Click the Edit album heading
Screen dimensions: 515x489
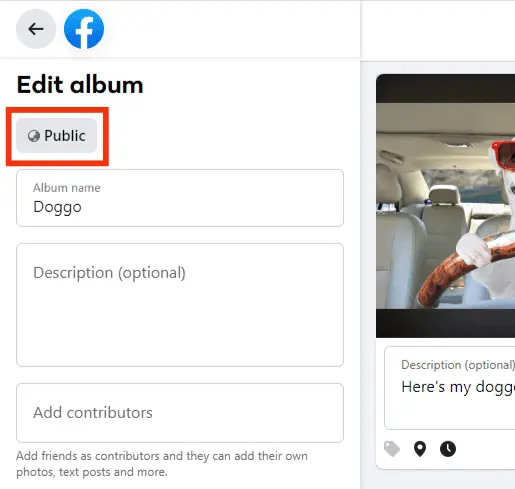(80, 85)
